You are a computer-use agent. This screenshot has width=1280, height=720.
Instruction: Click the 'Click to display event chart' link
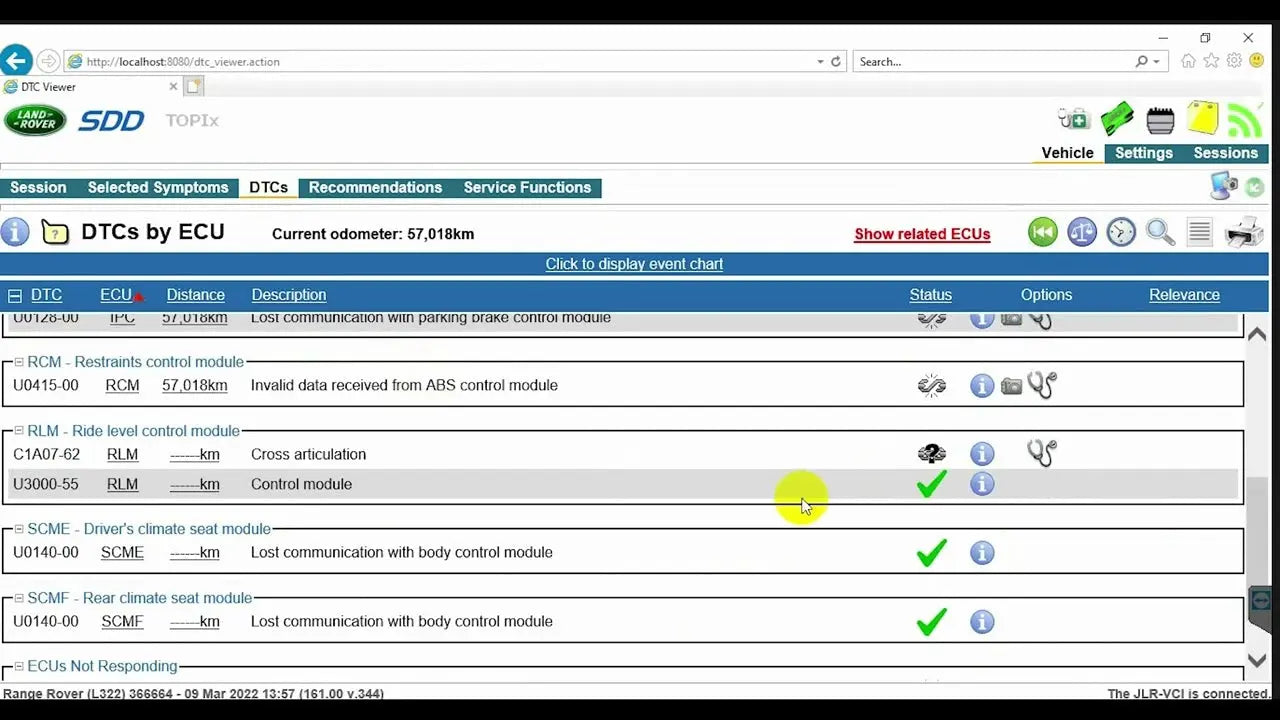pos(634,264)
